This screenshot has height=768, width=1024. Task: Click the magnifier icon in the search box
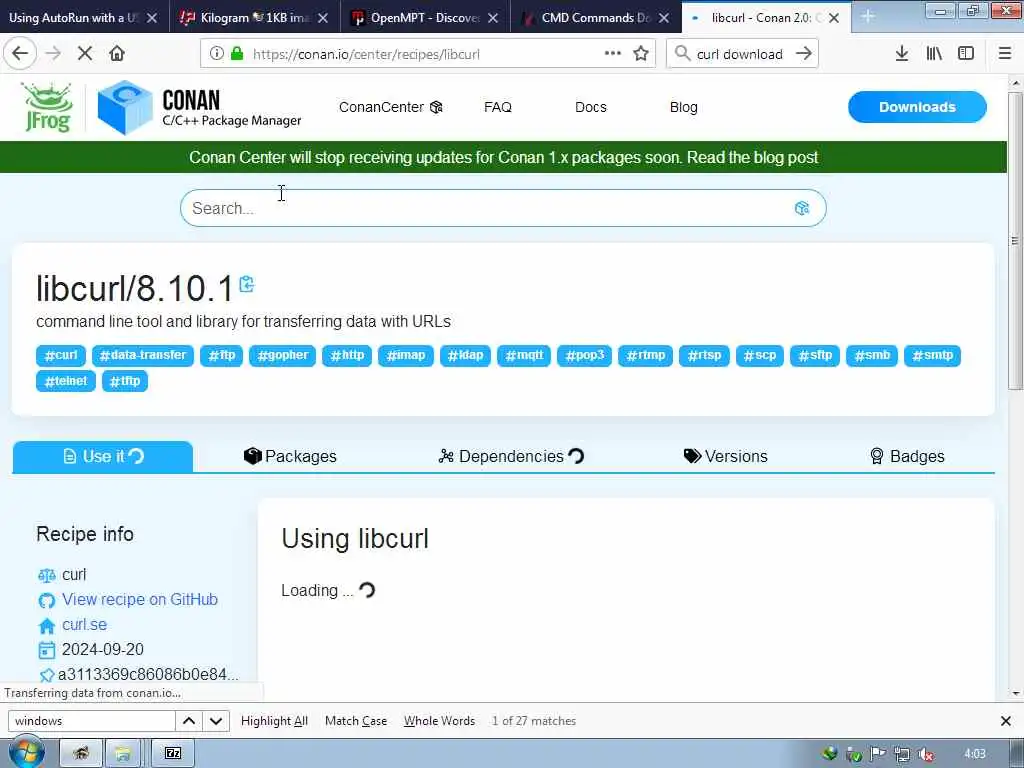pyautogui.click(x=682, y=54)
